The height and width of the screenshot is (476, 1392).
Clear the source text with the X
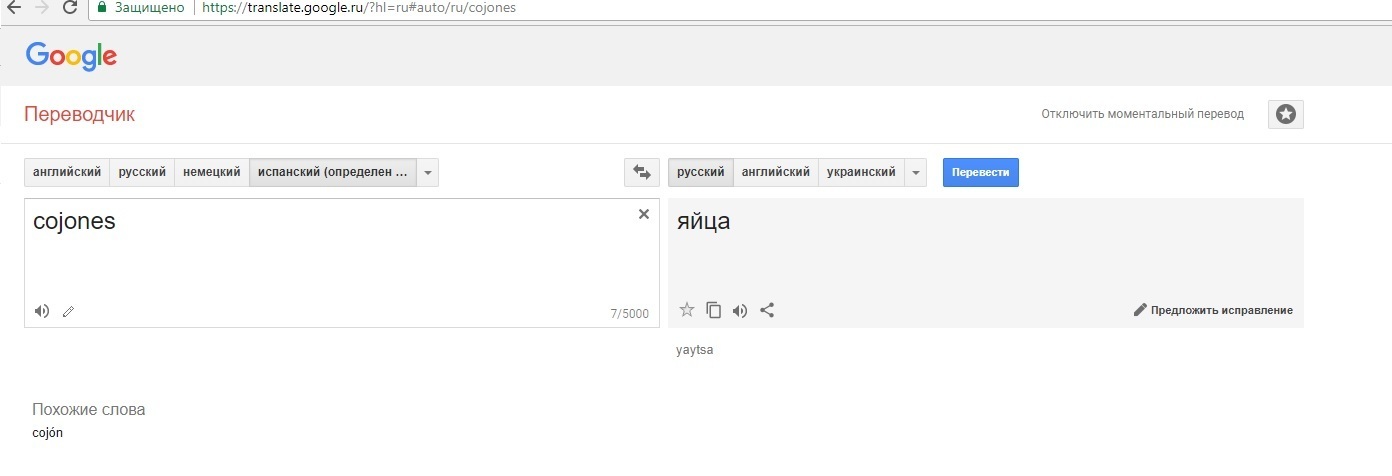point(644,214)
